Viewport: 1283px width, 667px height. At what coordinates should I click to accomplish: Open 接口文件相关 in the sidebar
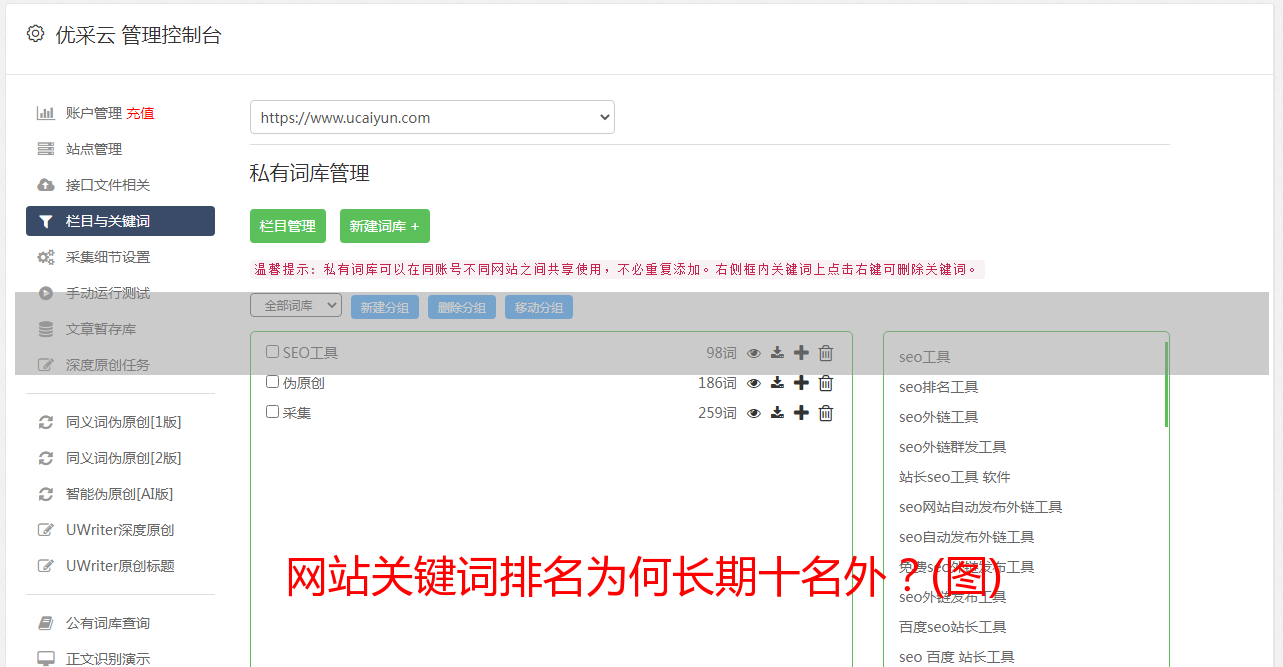(108, 185)
